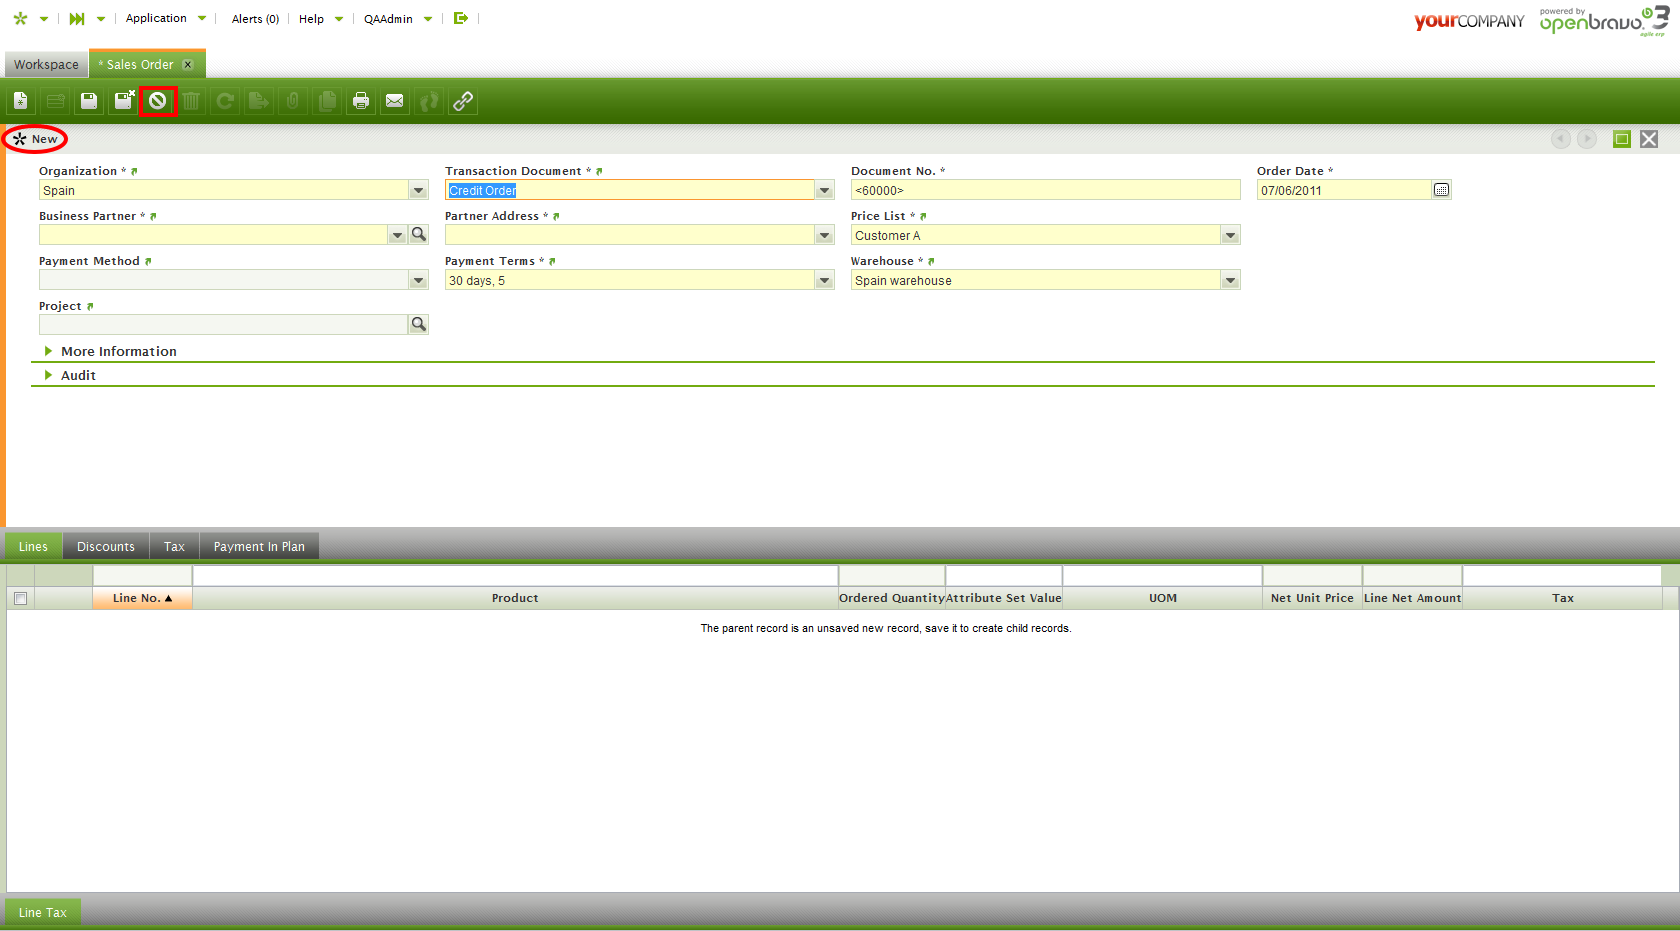Sort by Ordered Quantity column header
This screenshot has width=1680, height=931.
pos(892,598)
